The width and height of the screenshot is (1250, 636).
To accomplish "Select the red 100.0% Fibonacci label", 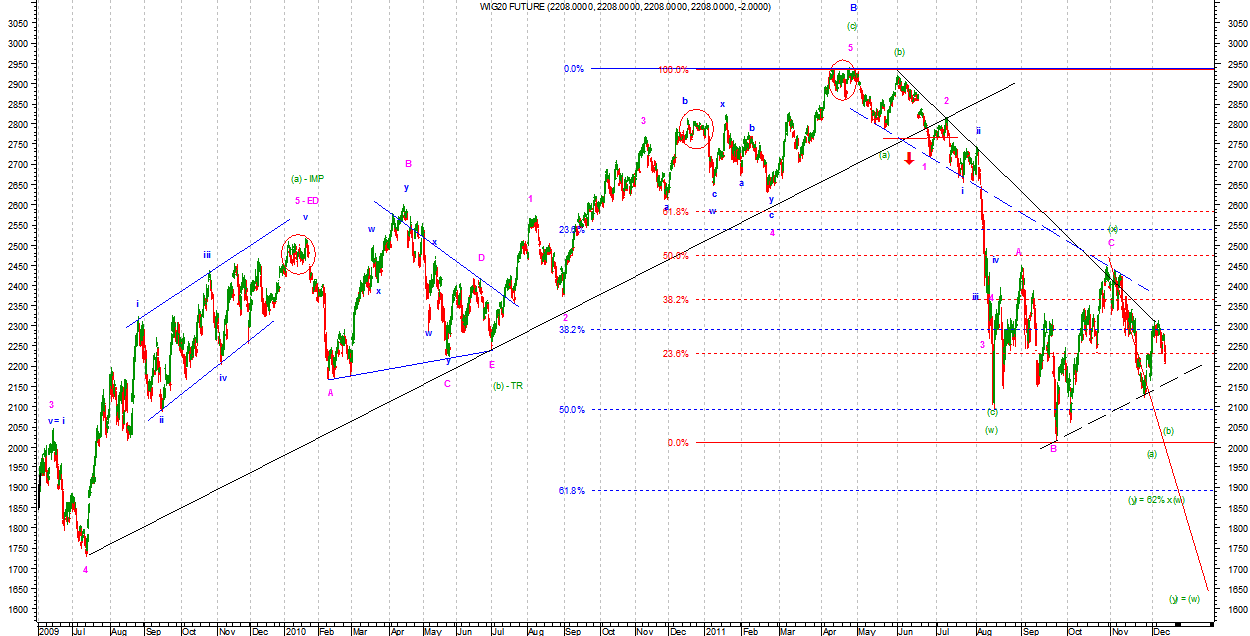I will click(x=673, y=70).
